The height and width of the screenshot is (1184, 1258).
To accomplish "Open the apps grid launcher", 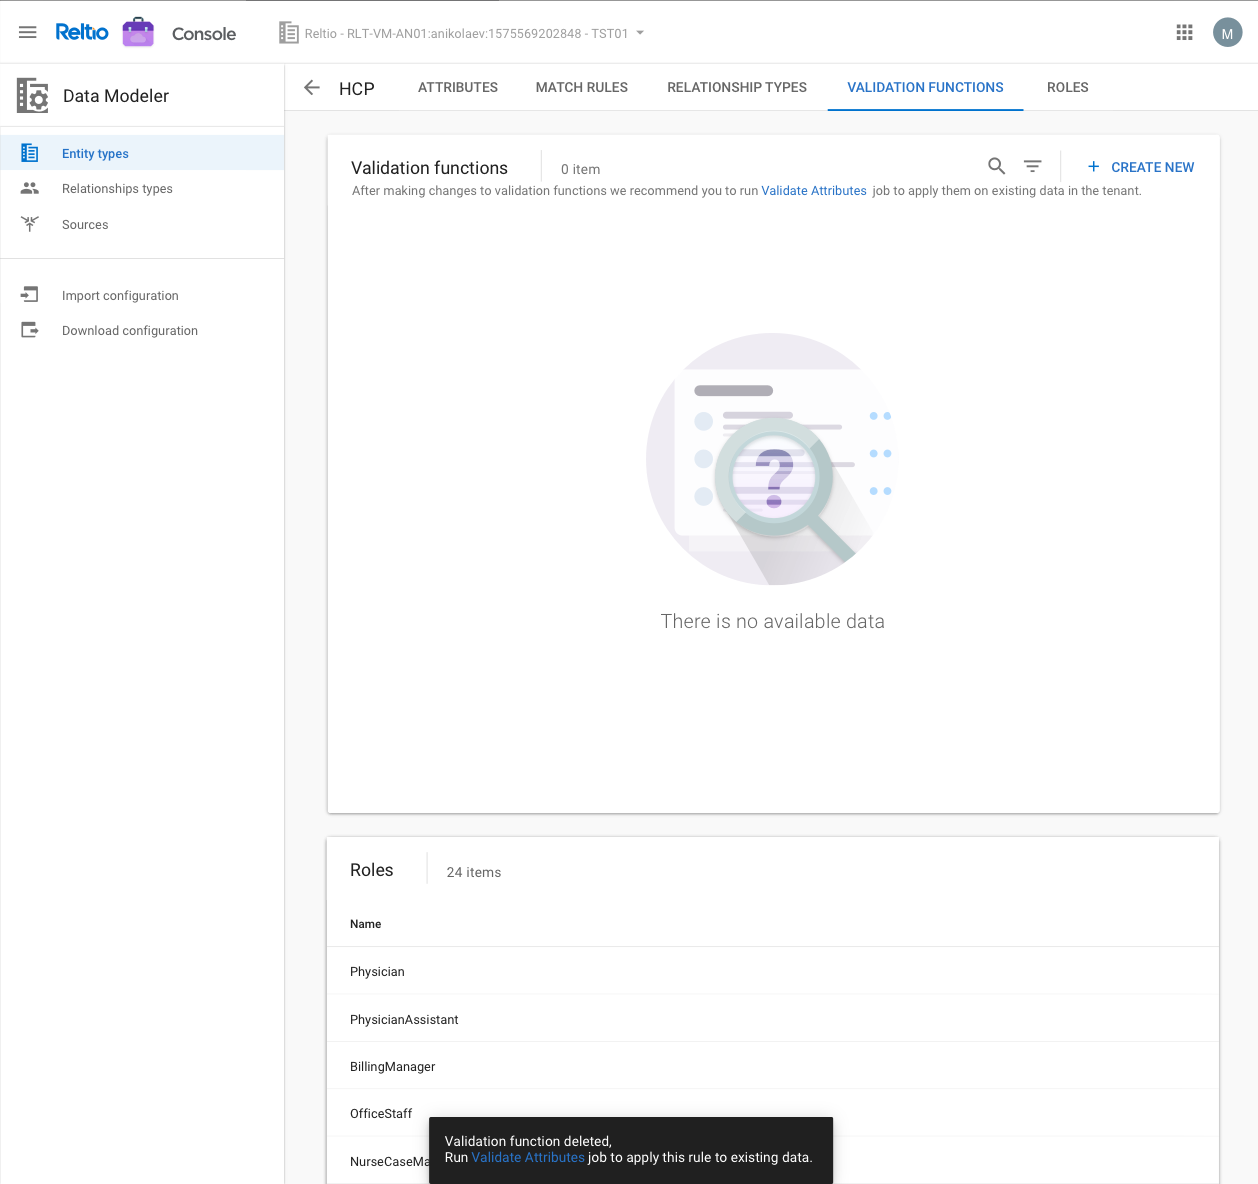I will point(1185,32).
